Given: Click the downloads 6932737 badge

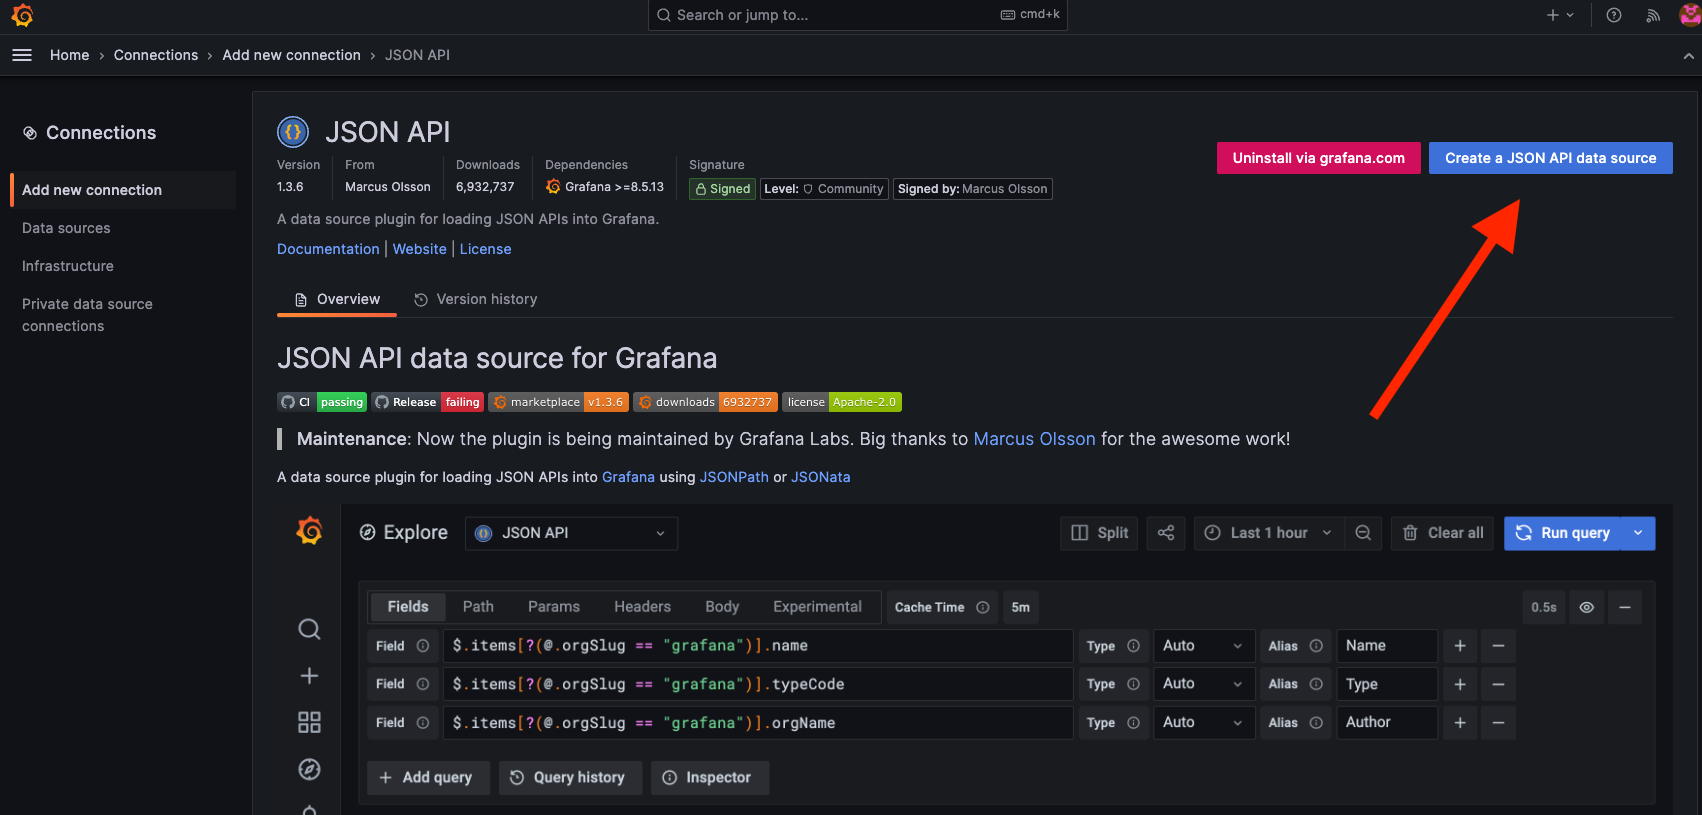Looking at the screenshot, I should tap(705, 402).
